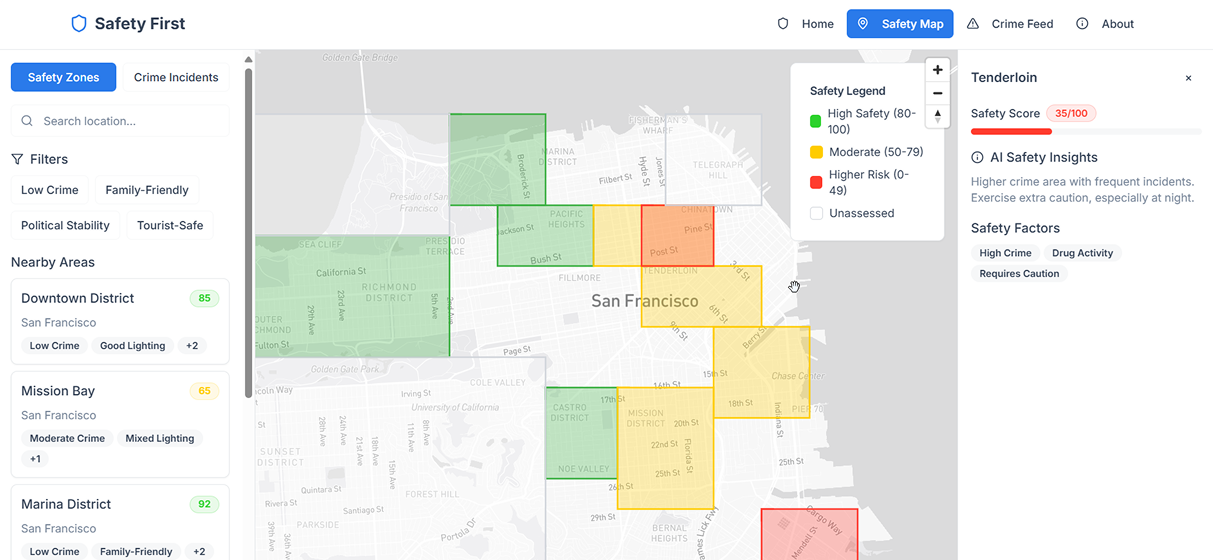
Task: Click the 65 score badge on Mission Bay
Action: pos(204,391)
